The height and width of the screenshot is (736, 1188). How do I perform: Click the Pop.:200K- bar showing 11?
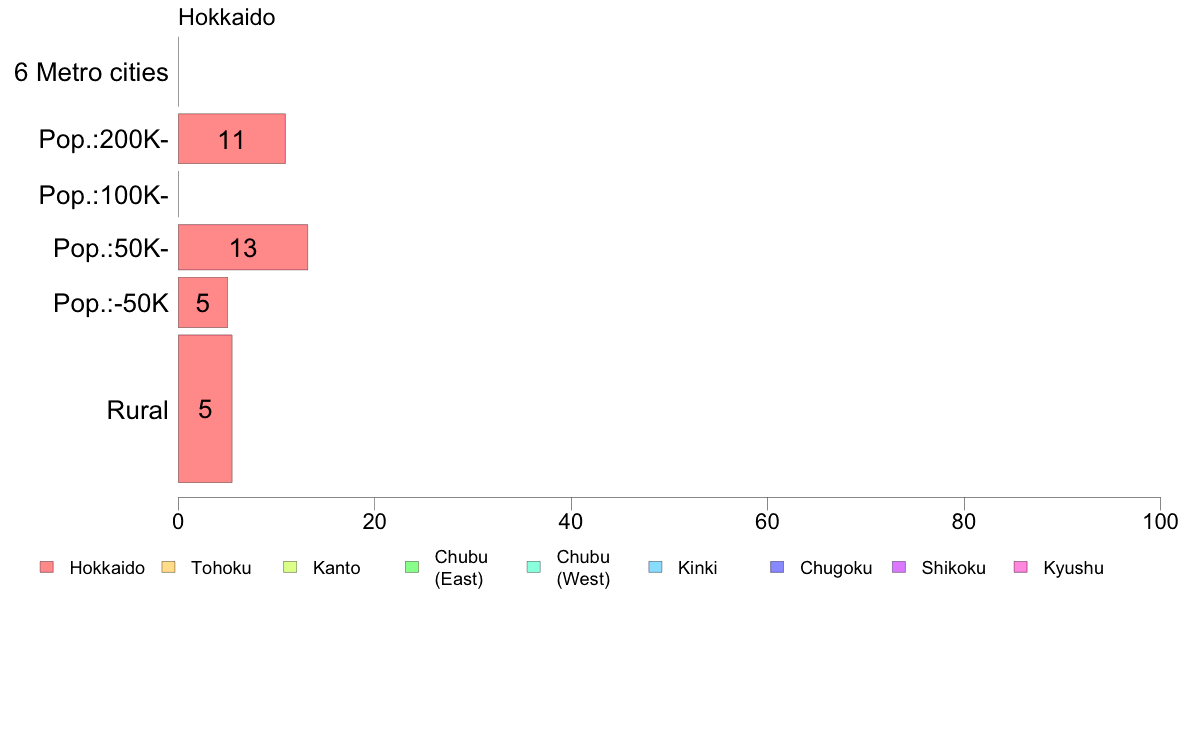click(x=232, y=139)
